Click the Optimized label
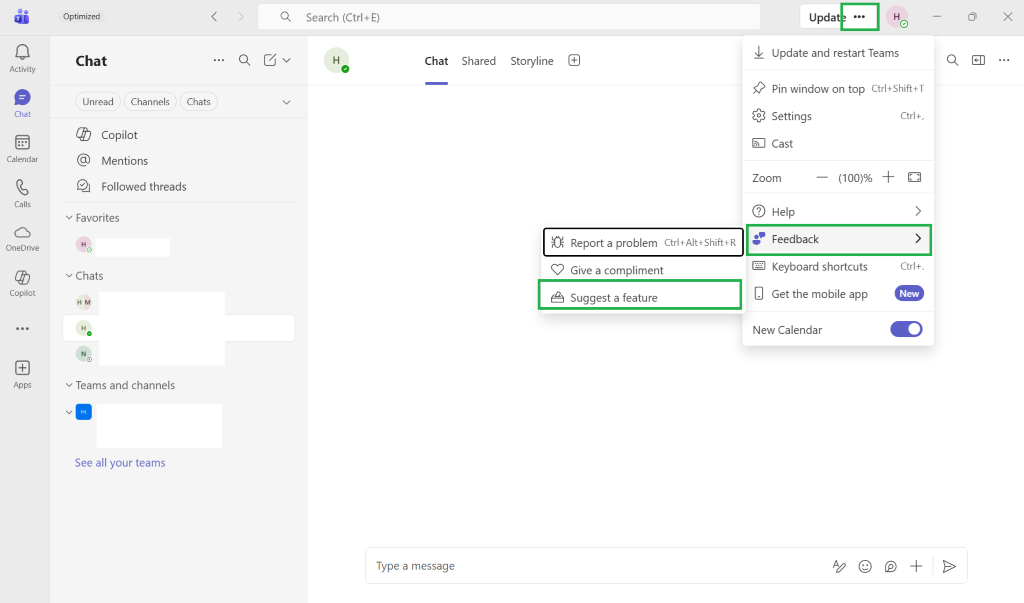1024x603 pixels. point(82,16)
